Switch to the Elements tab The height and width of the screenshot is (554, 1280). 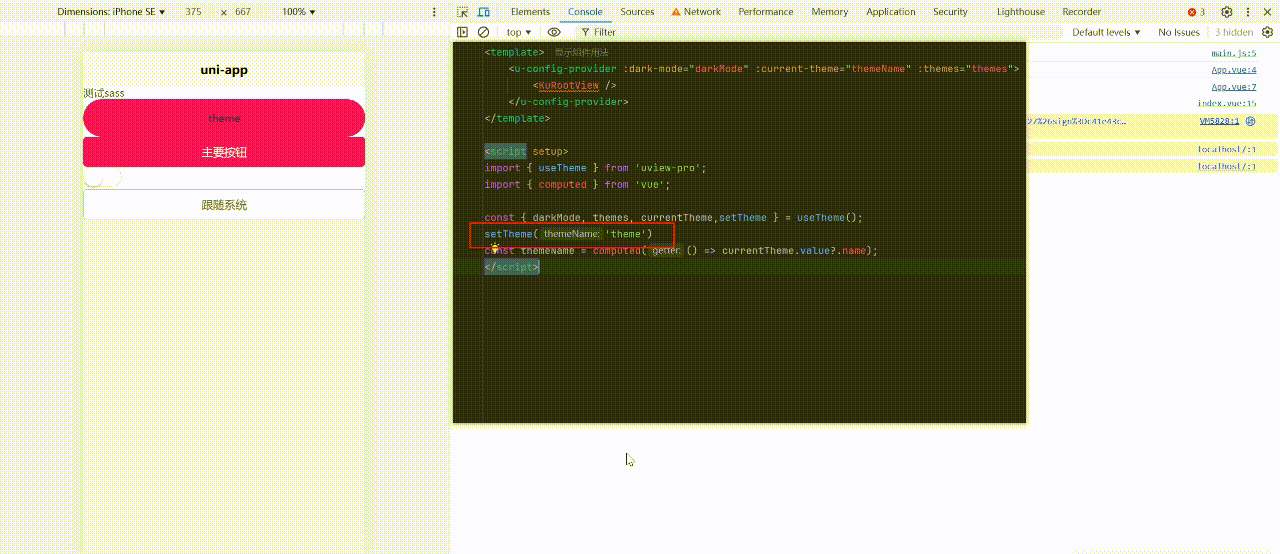[x=530, y=12]
